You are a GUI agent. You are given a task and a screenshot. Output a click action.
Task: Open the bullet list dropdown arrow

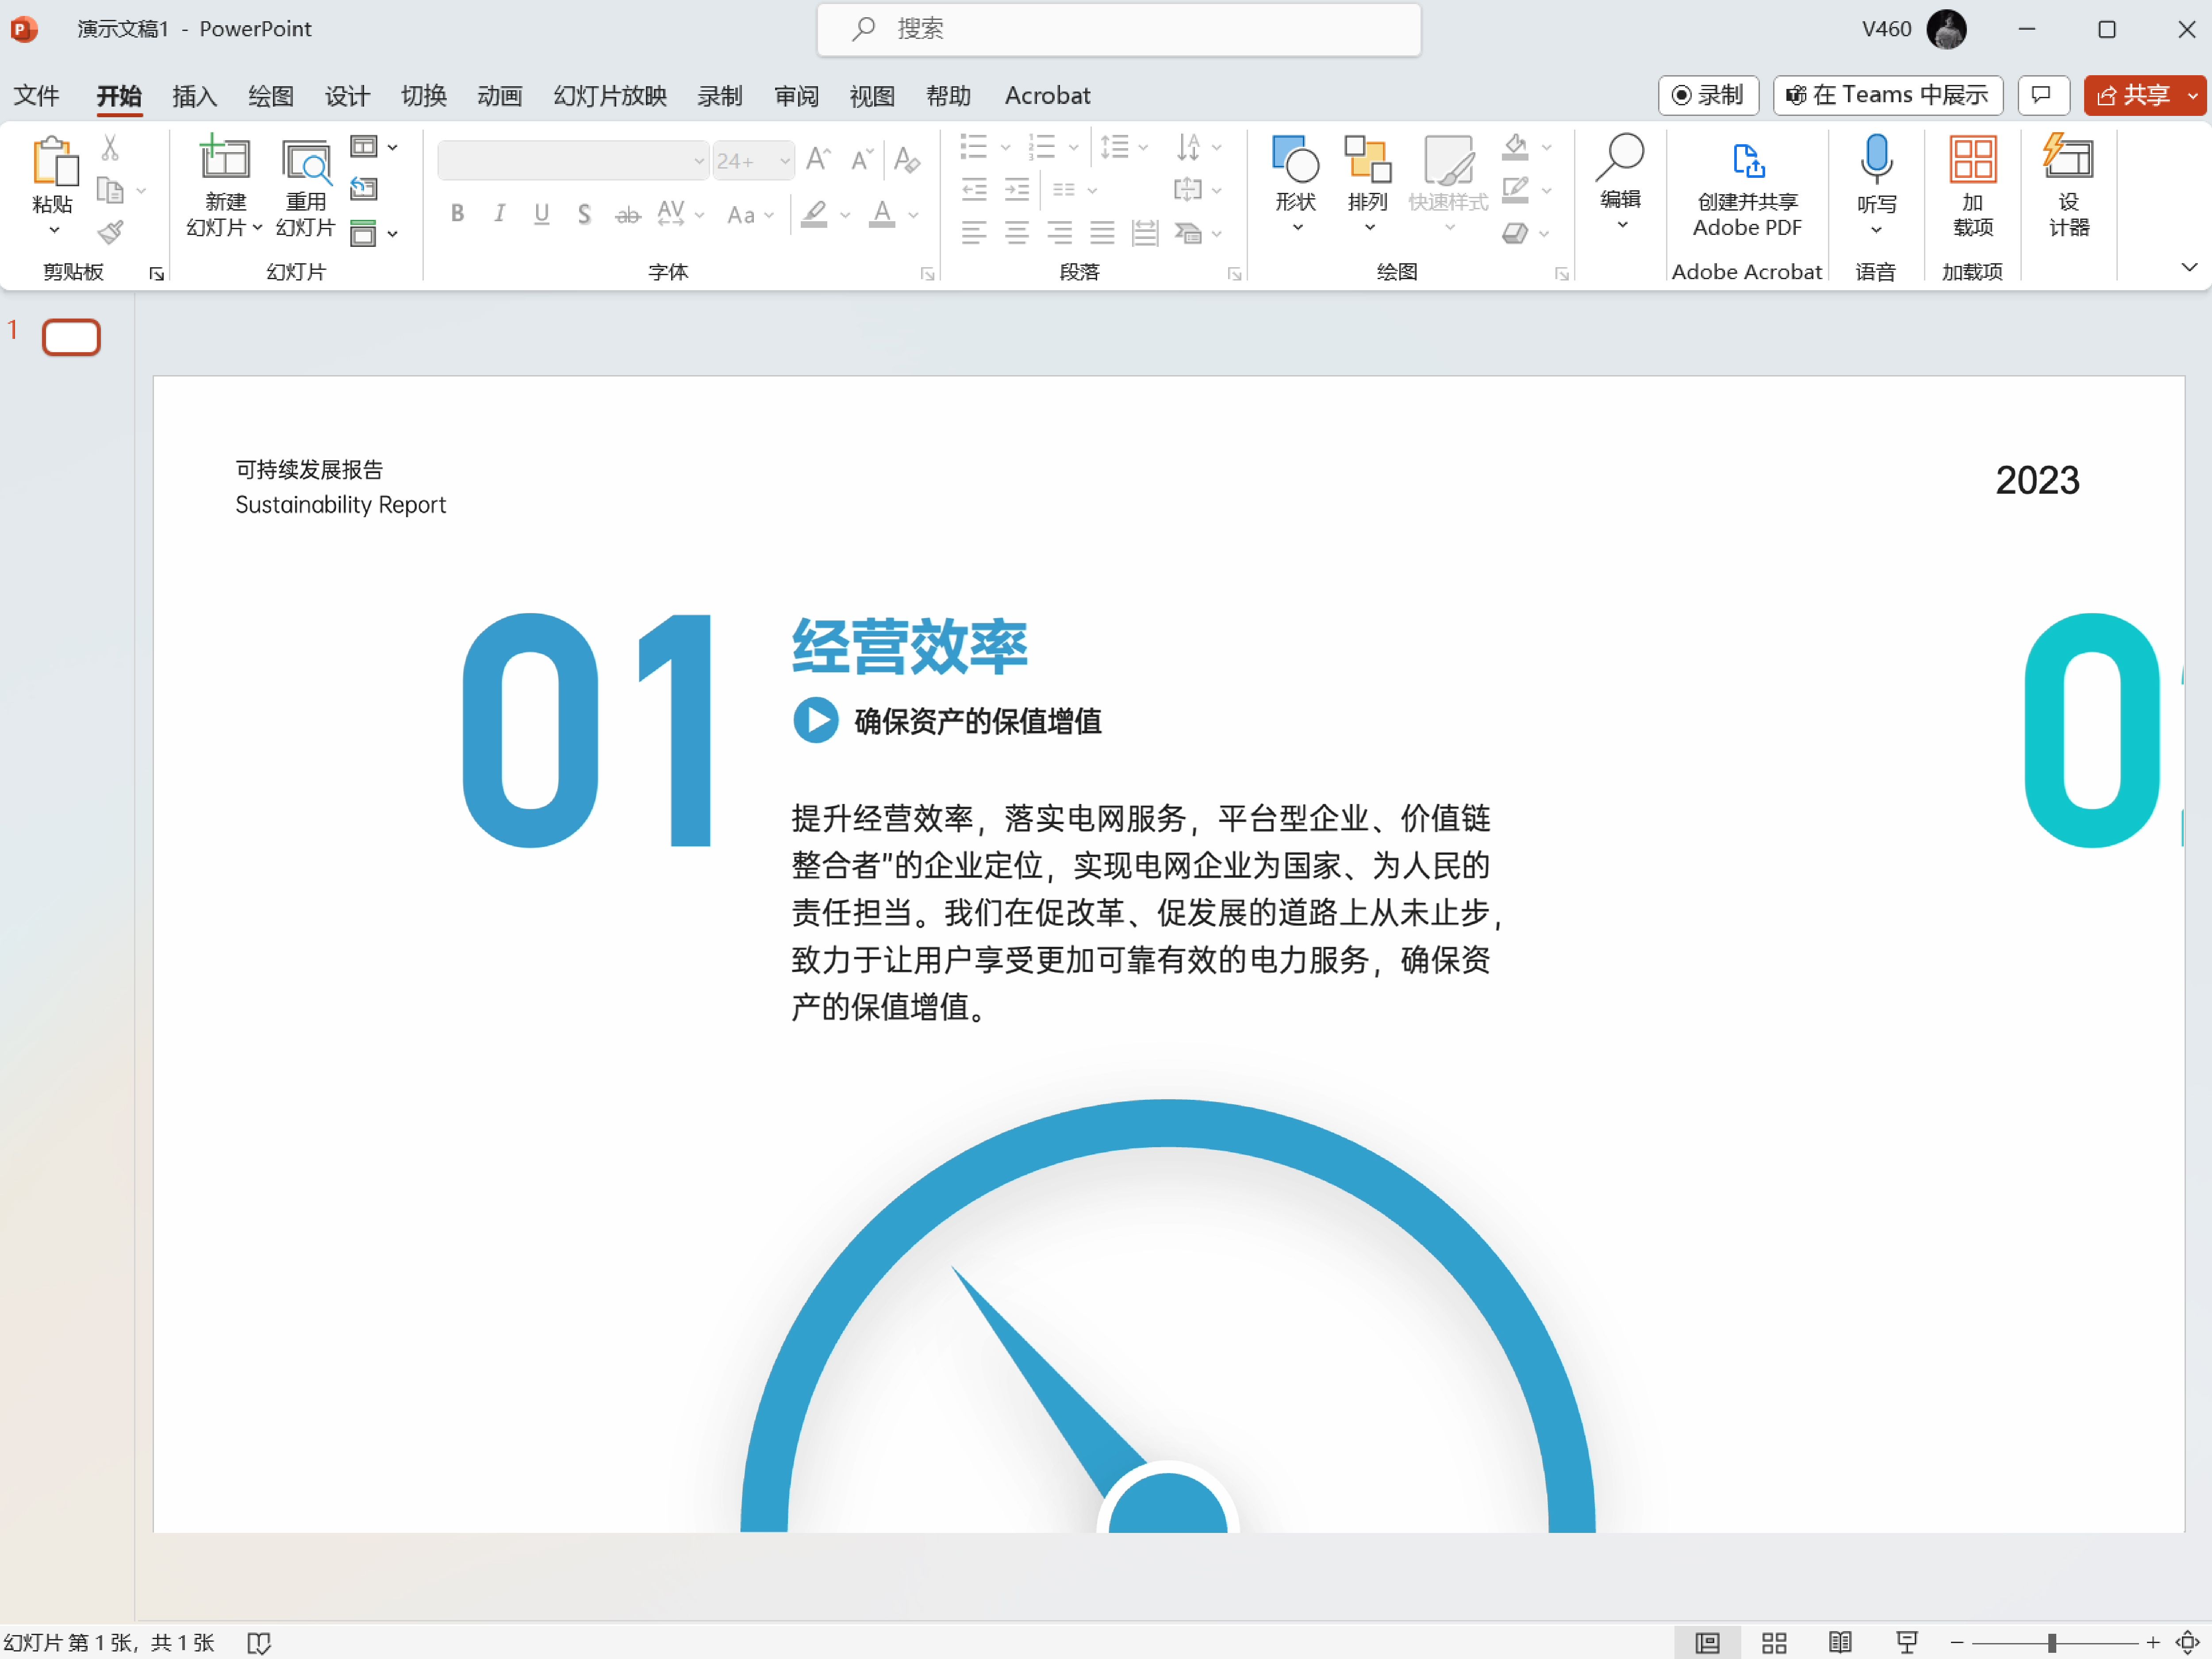click(1005, 147)
